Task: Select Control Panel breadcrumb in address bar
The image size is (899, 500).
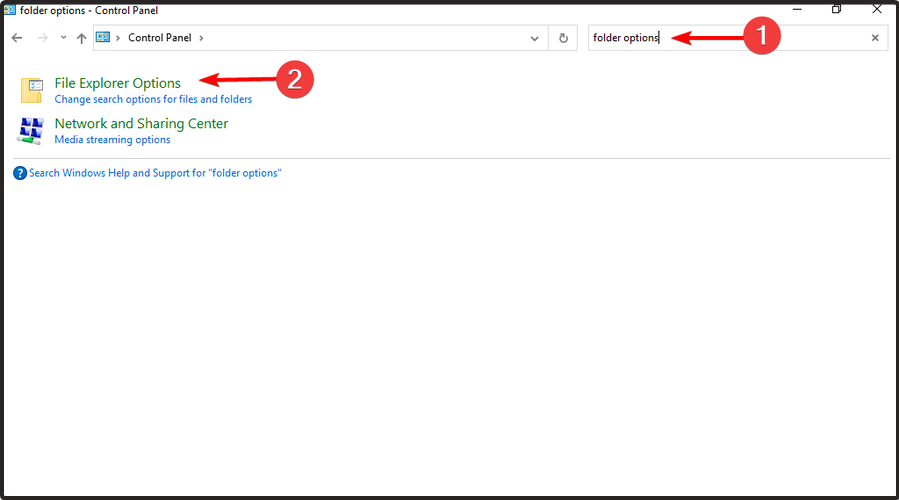Action: point(159,37)
